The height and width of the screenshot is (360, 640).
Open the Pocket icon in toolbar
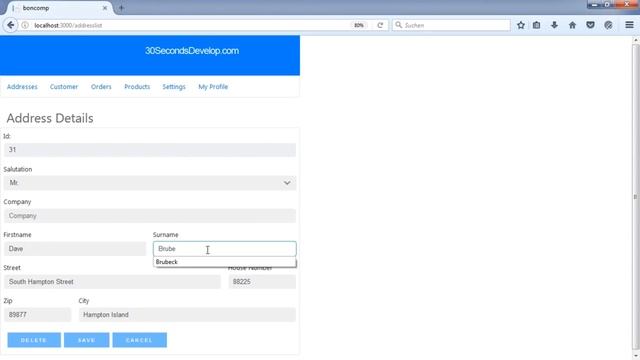[x=590, y=25]
